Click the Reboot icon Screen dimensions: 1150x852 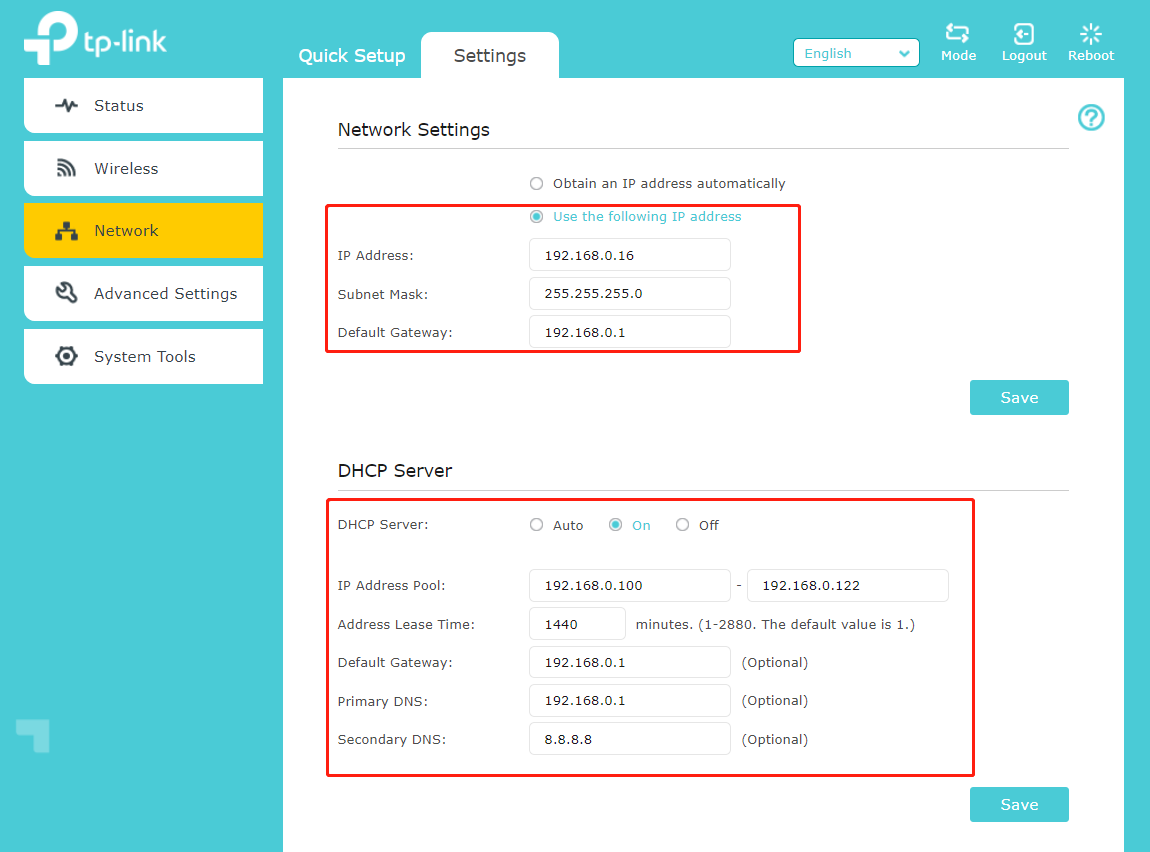[1090, 33]
